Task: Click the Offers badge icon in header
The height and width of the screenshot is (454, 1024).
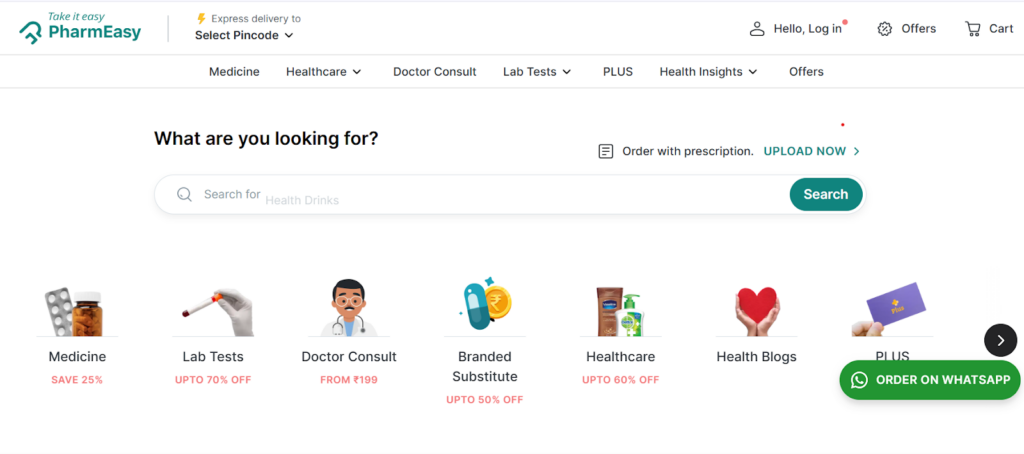Action: point(885,29)
